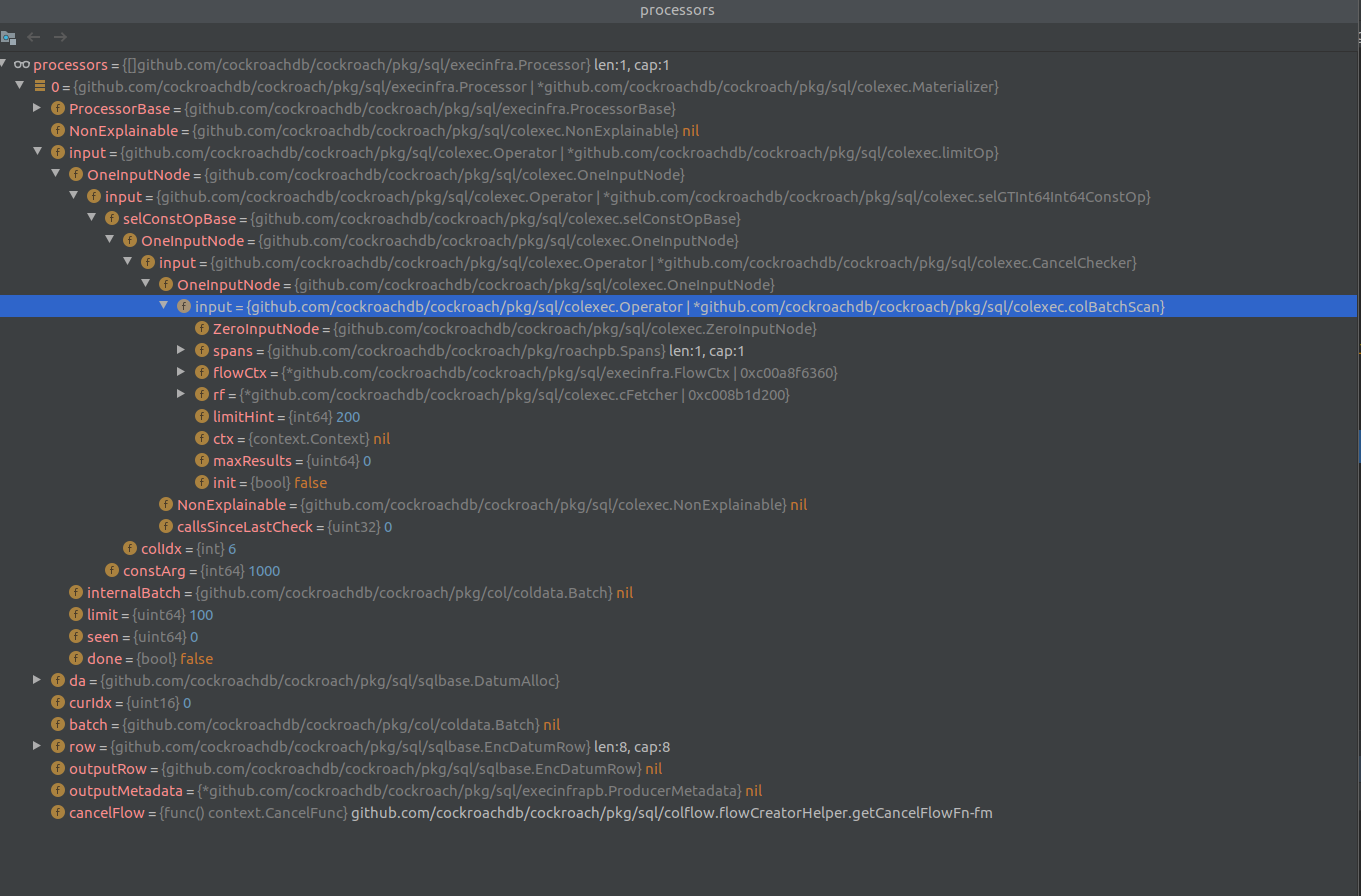Viewport: 1361px width, 896px height.
Task: Expand the flowCtx pointer field
Action: (182, 372)
